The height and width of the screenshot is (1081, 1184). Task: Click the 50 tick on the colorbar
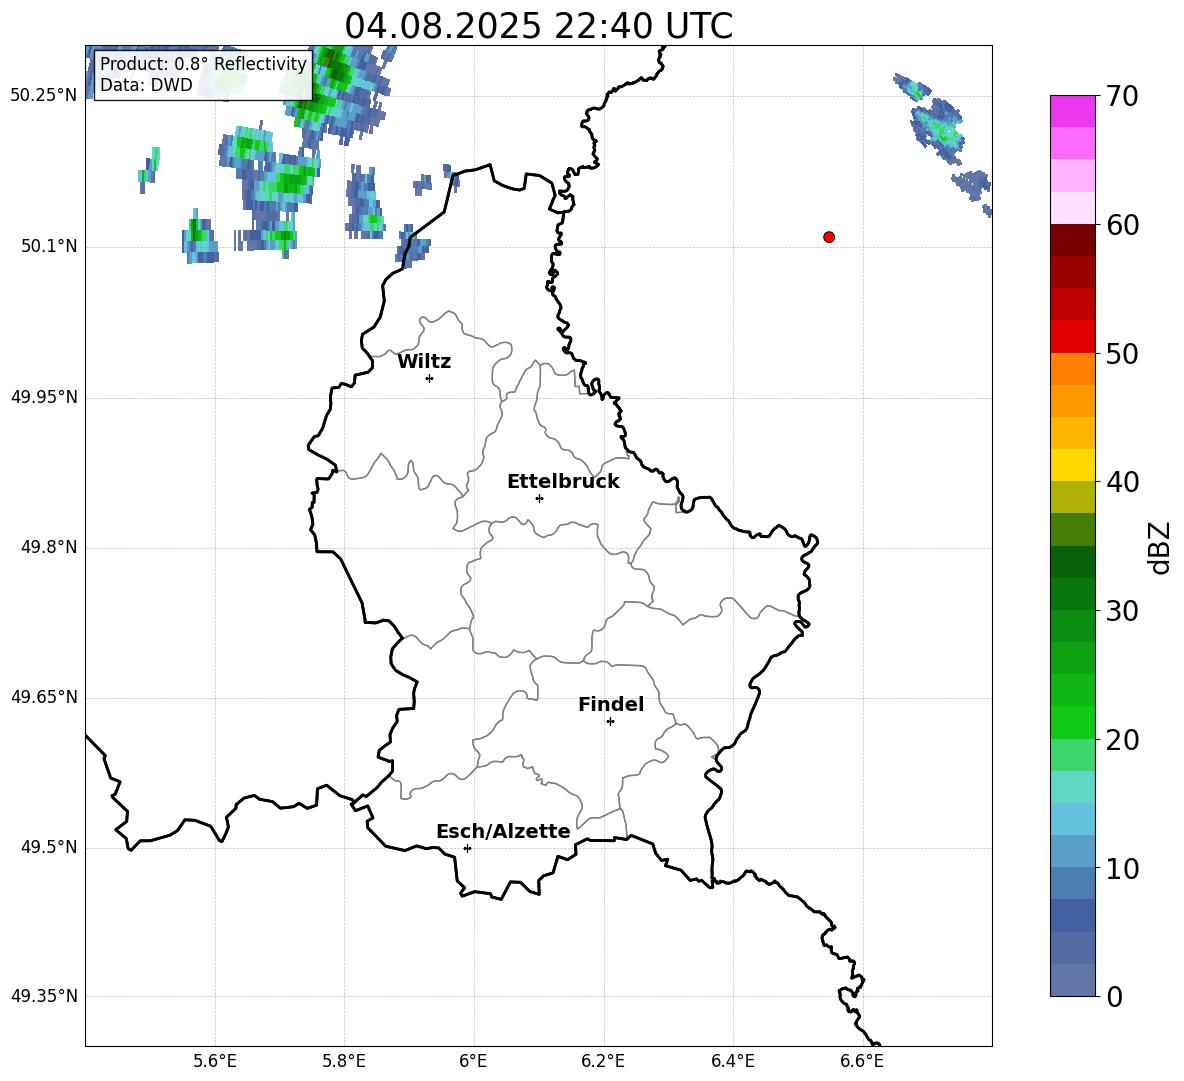pos(1122,353)
